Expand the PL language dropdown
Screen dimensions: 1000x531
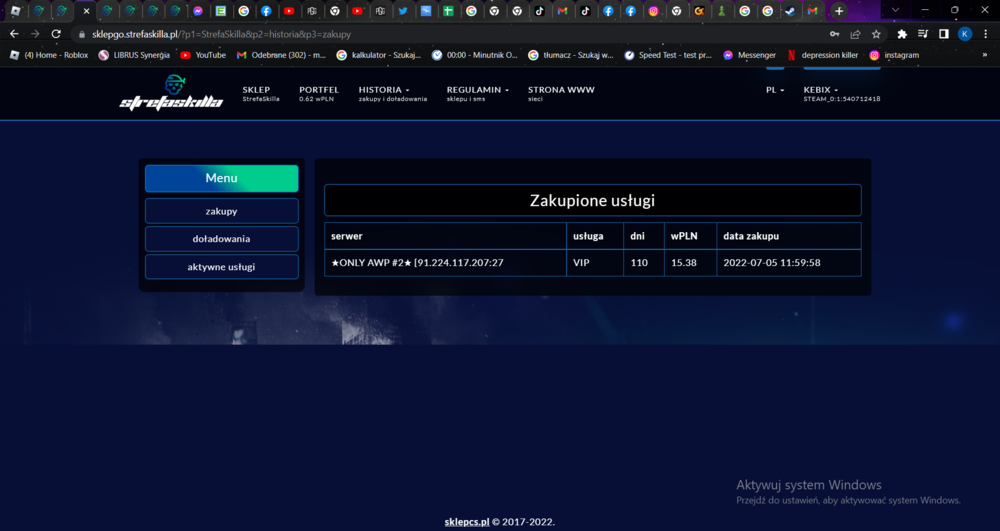coord(775,90)
